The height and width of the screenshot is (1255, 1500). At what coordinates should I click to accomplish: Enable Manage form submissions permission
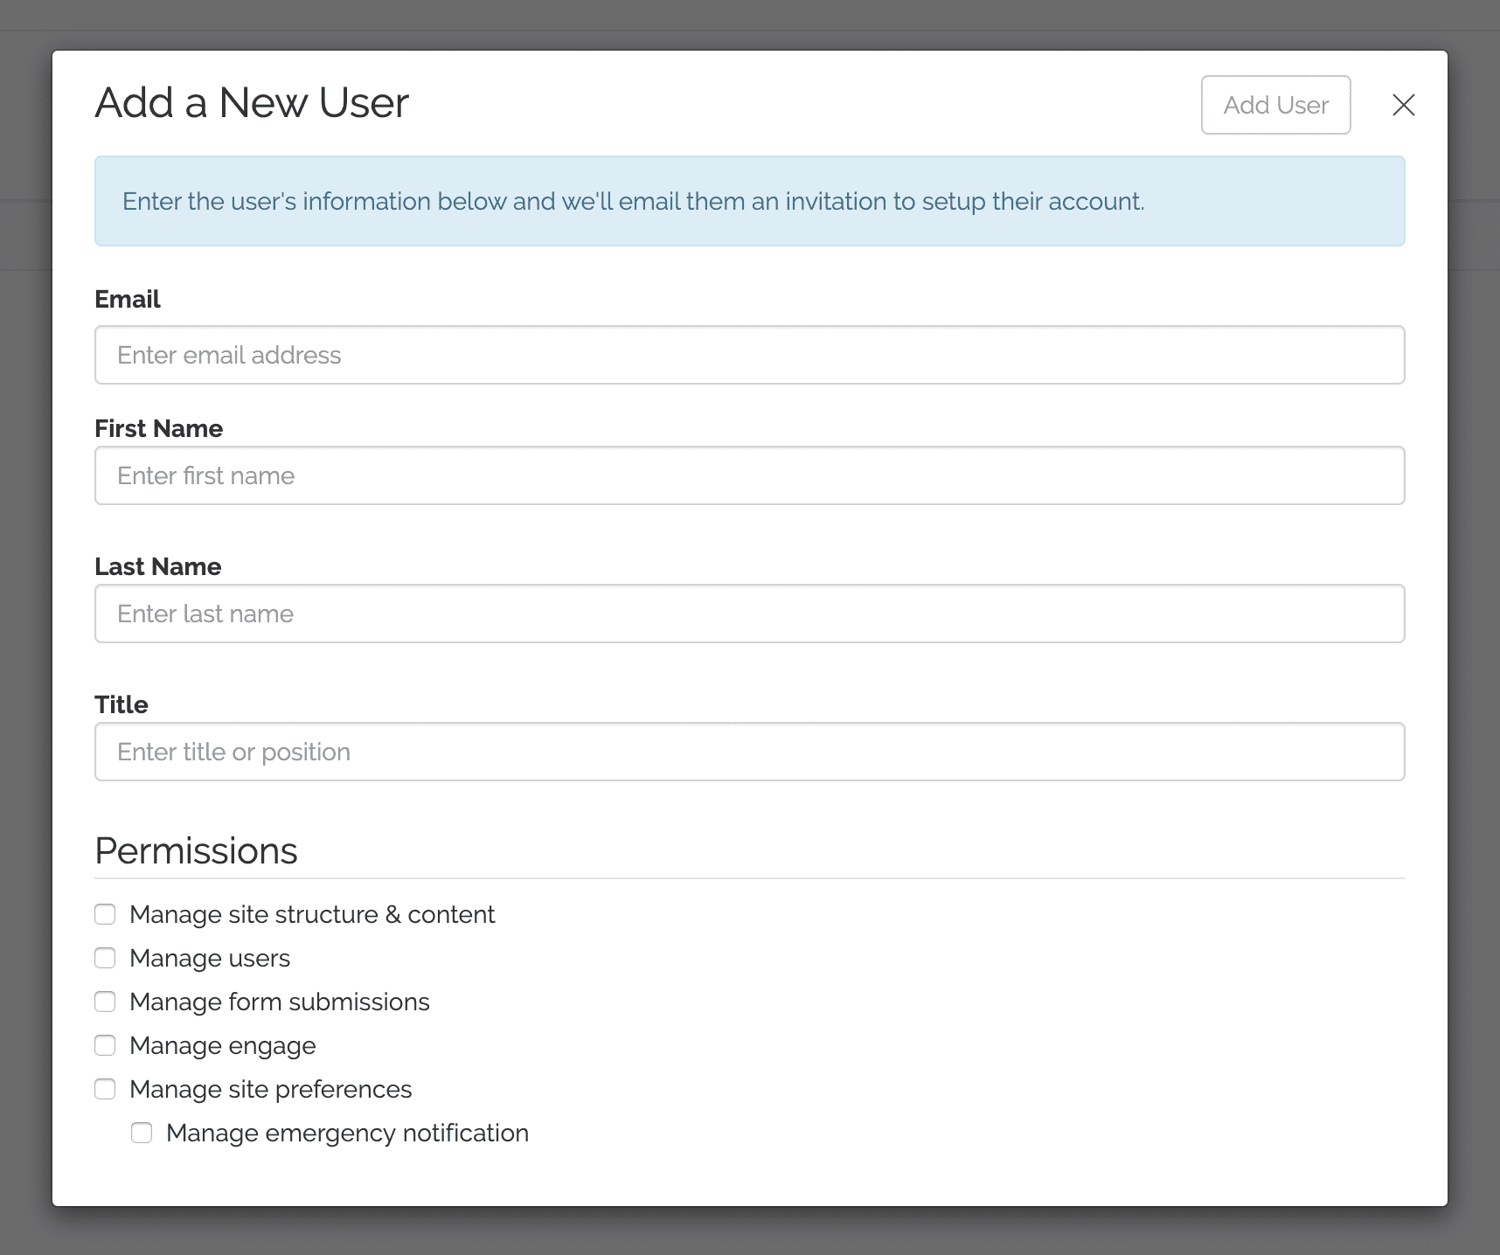pyautogui.click(x=105, y=1001)
